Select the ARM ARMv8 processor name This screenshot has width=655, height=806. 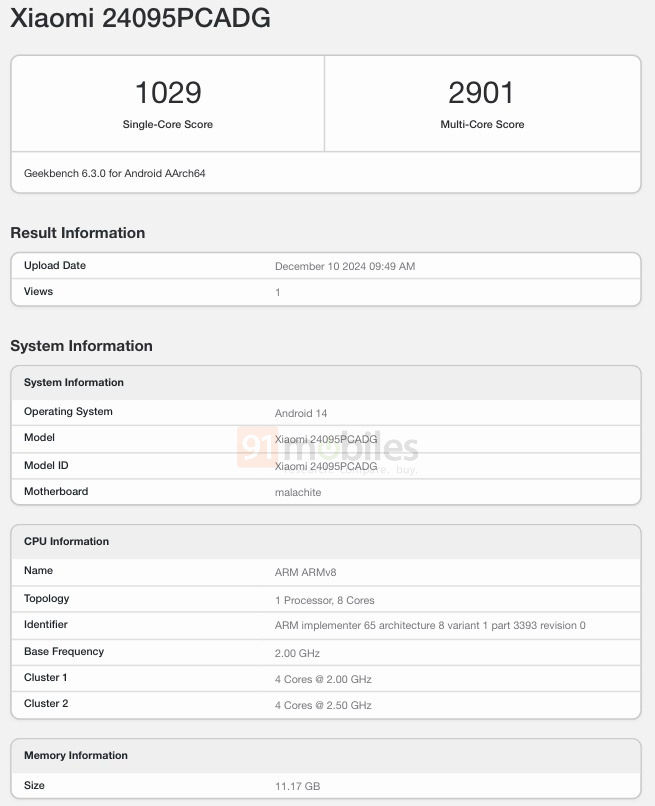click(308, 572)
